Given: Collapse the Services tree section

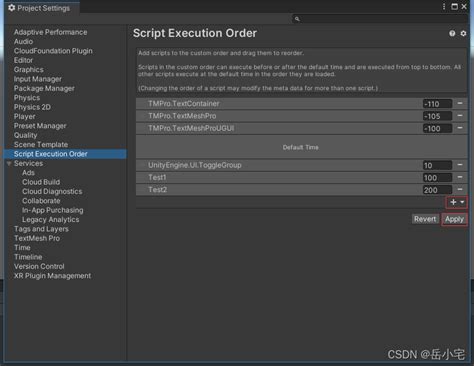Looking at the screenshot, I should tap(9, 164).
